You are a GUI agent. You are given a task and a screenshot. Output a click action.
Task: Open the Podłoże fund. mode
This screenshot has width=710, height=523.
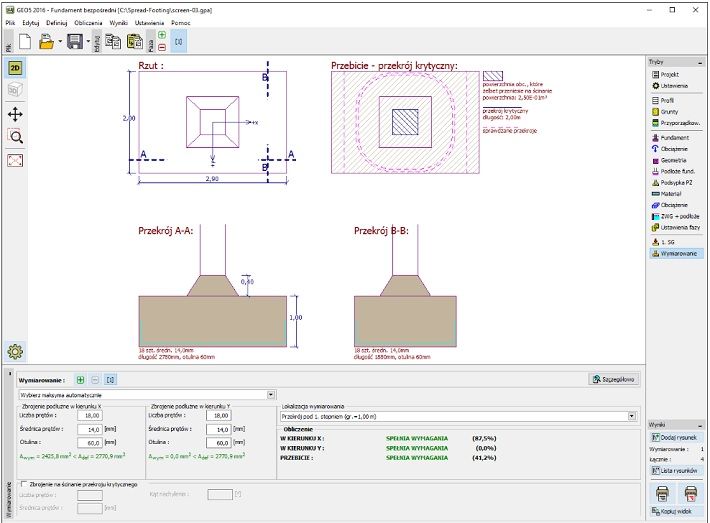[676, 171]
